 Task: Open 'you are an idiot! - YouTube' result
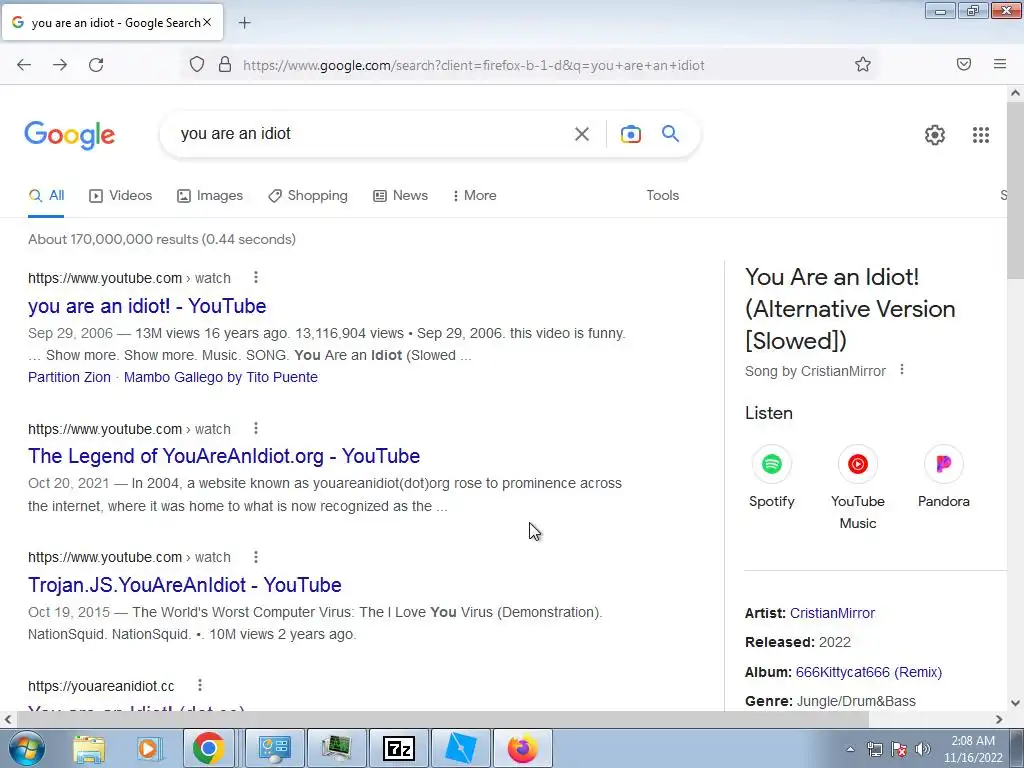coord(147,306)
